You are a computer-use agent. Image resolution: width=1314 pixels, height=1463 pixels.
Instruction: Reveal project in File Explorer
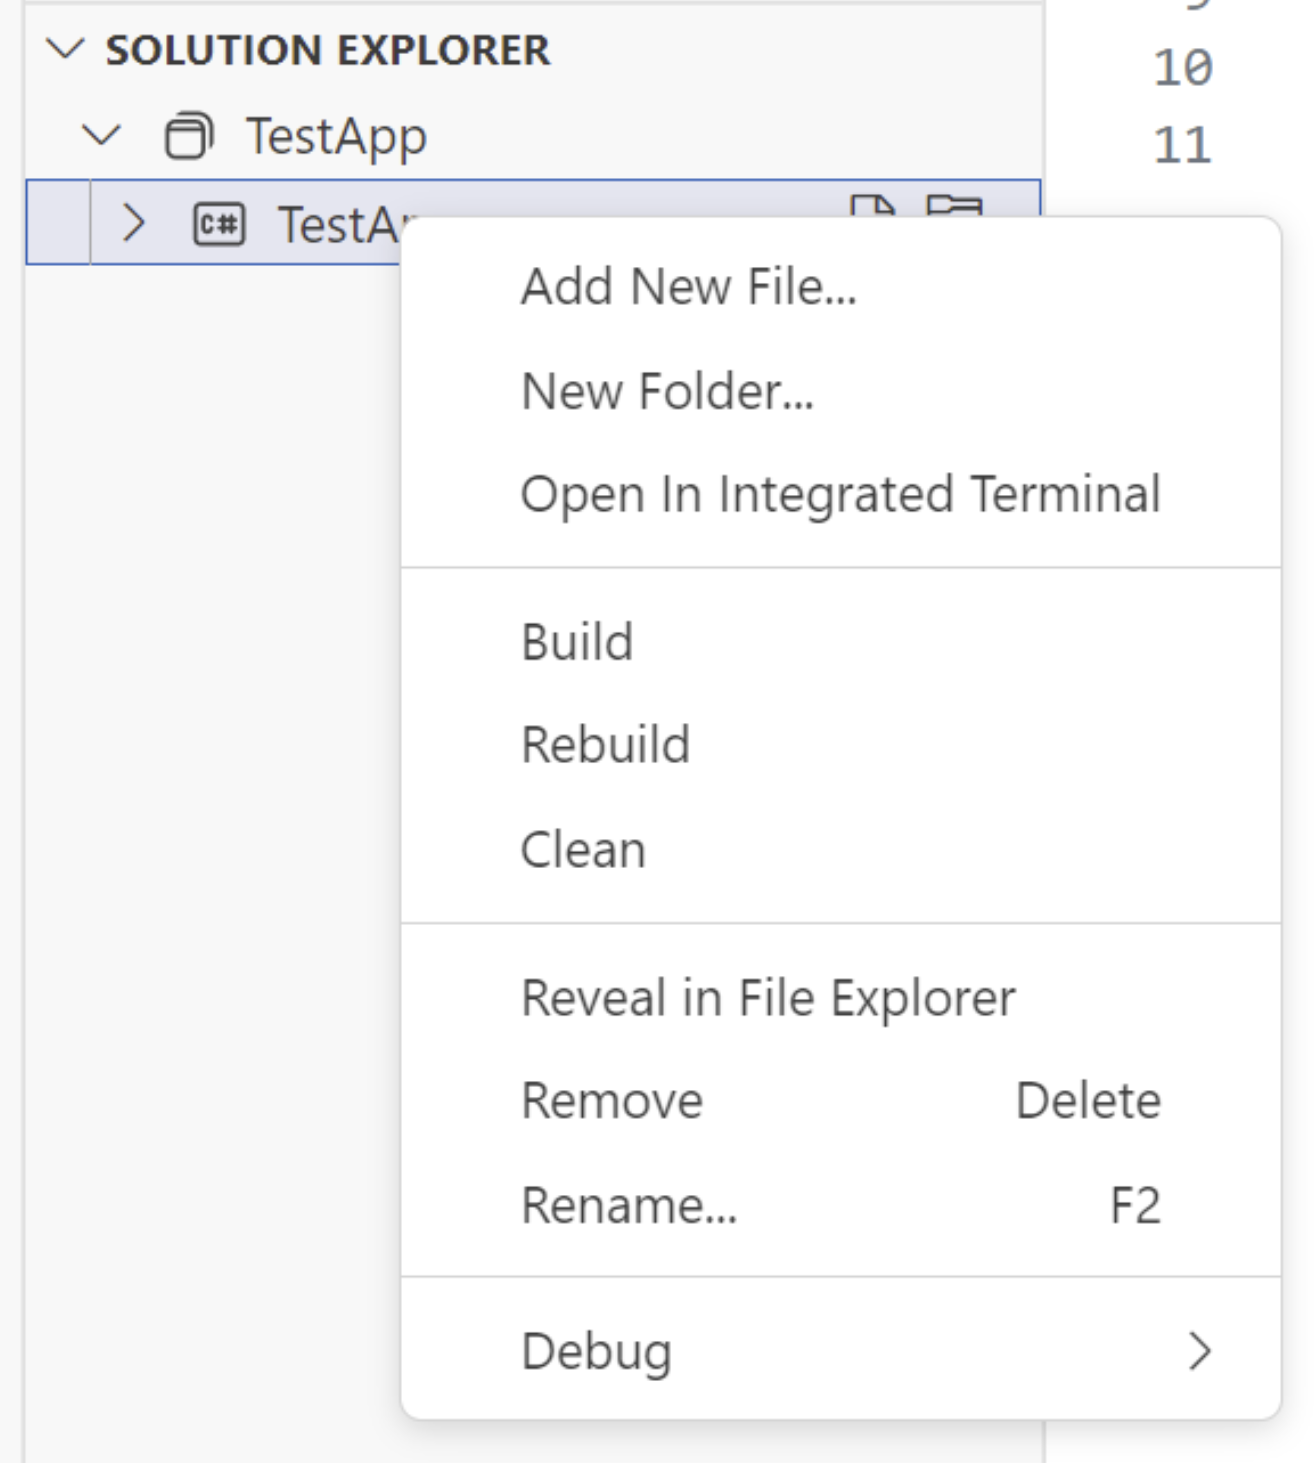(x=768, y=995)
